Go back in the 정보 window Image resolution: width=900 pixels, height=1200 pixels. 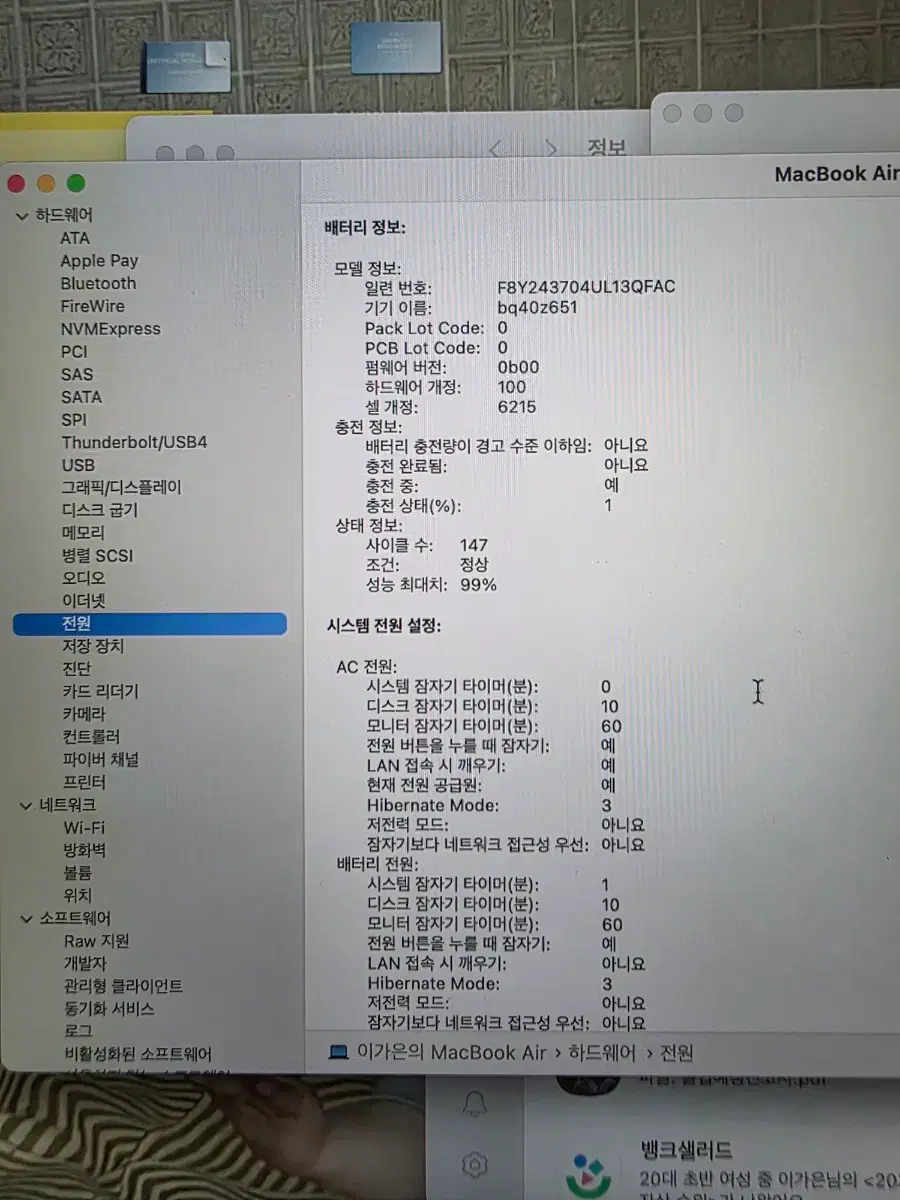click(x=495, y=149)
